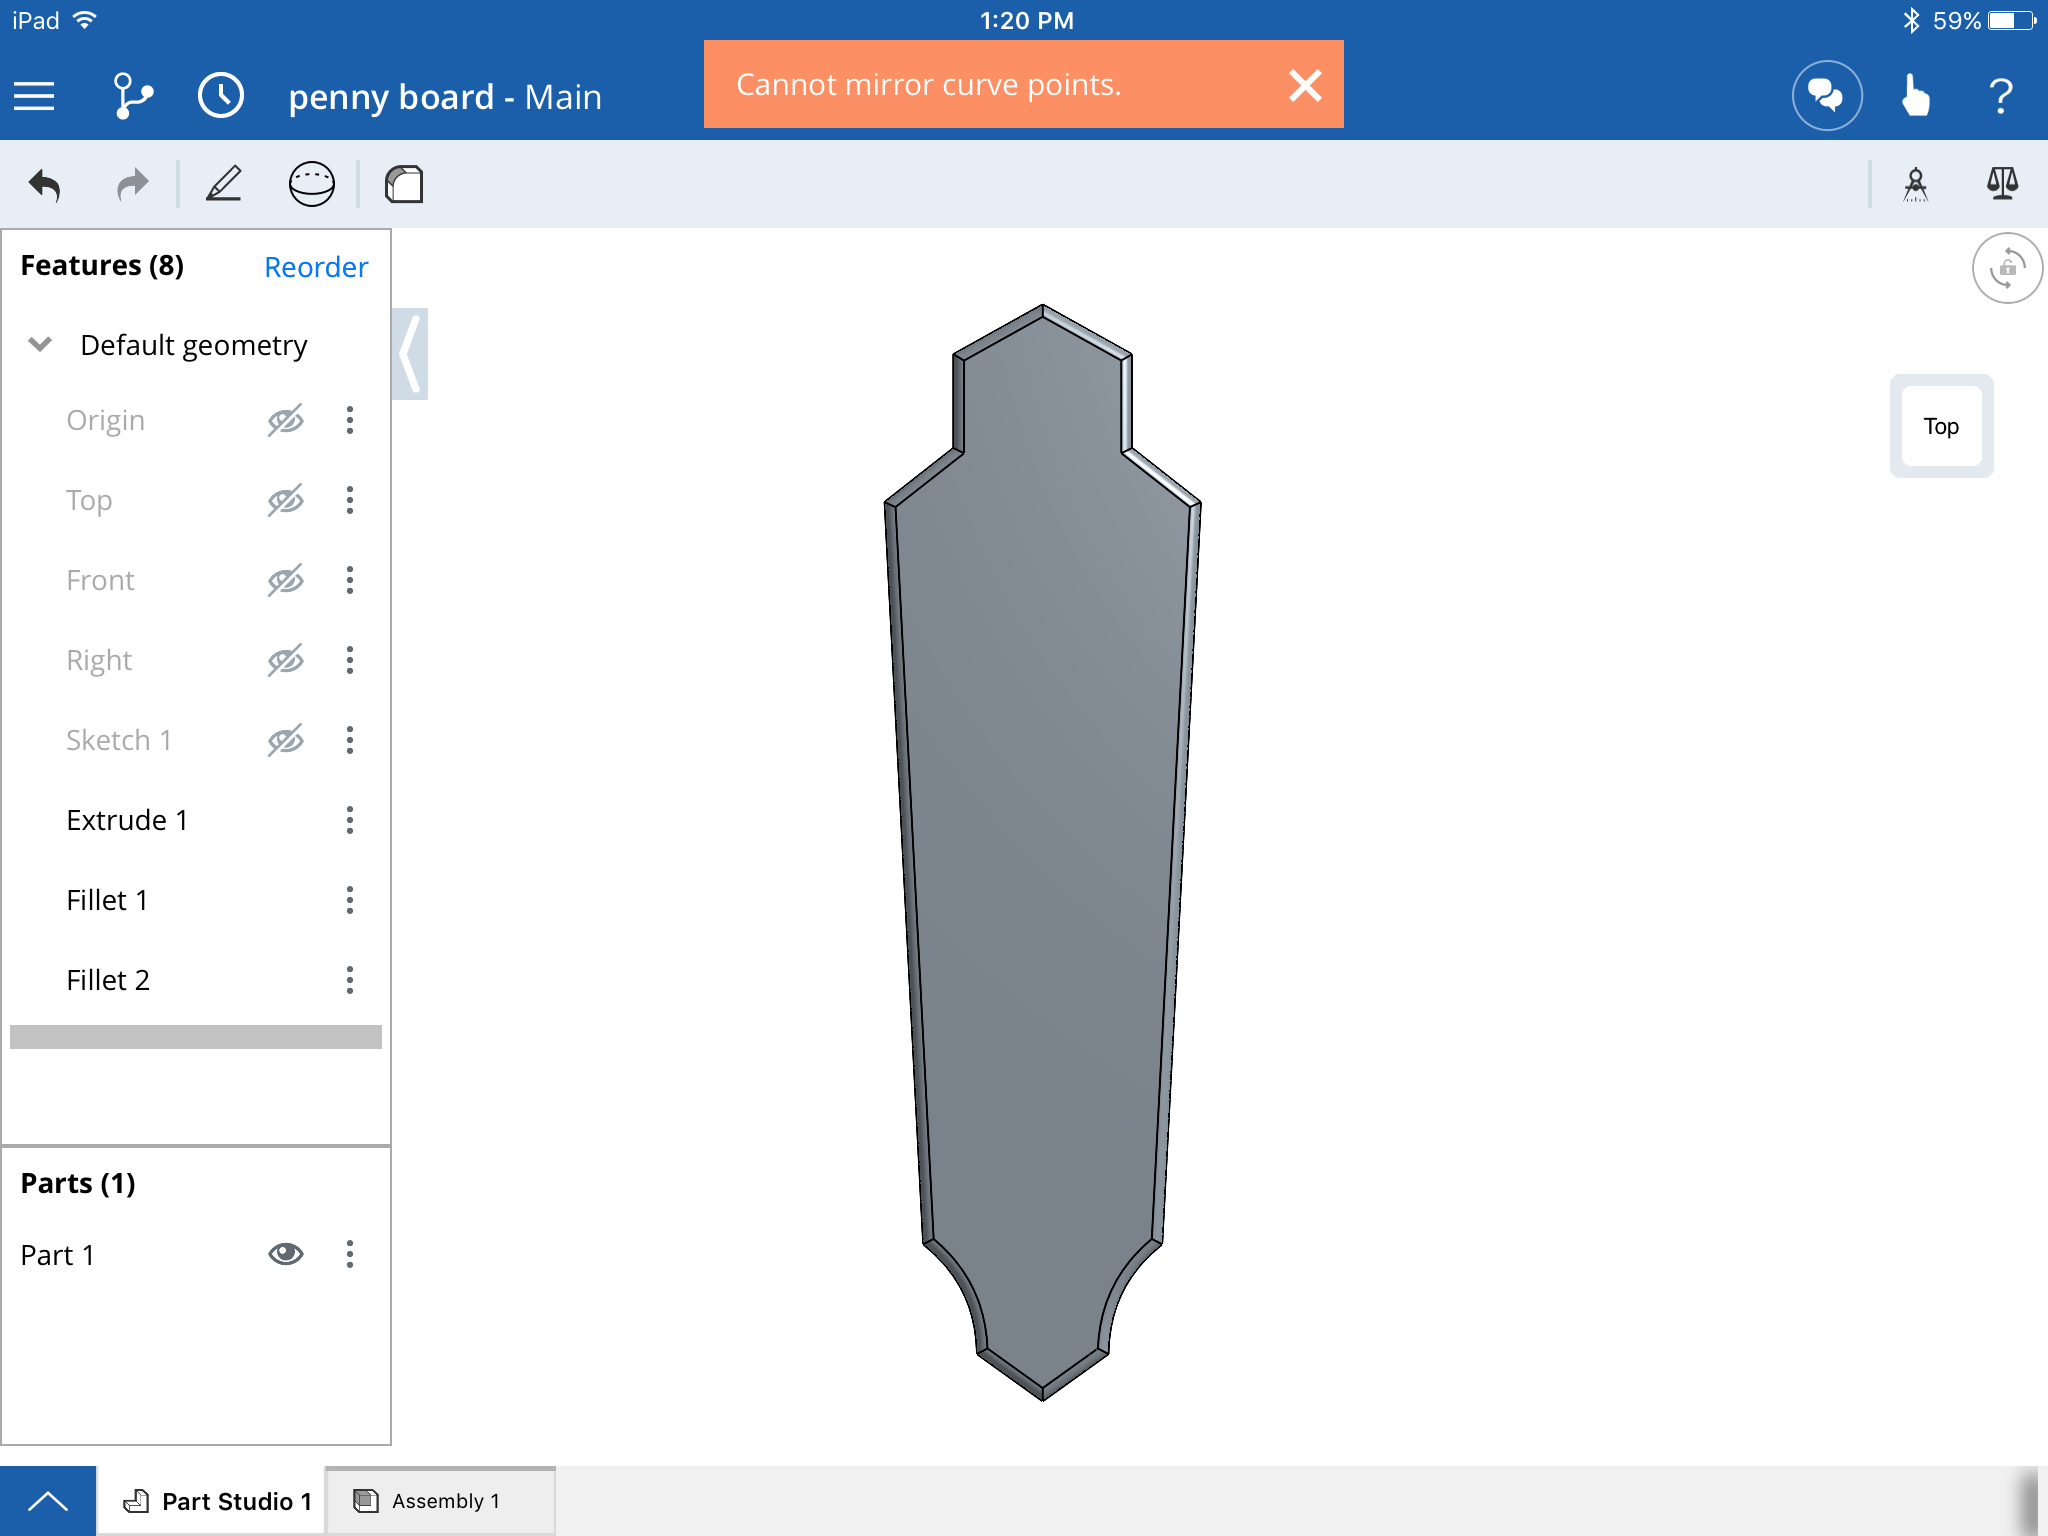Start a new sketch with pencil tool
2048x1536 pixels.
tap(223, 184)
